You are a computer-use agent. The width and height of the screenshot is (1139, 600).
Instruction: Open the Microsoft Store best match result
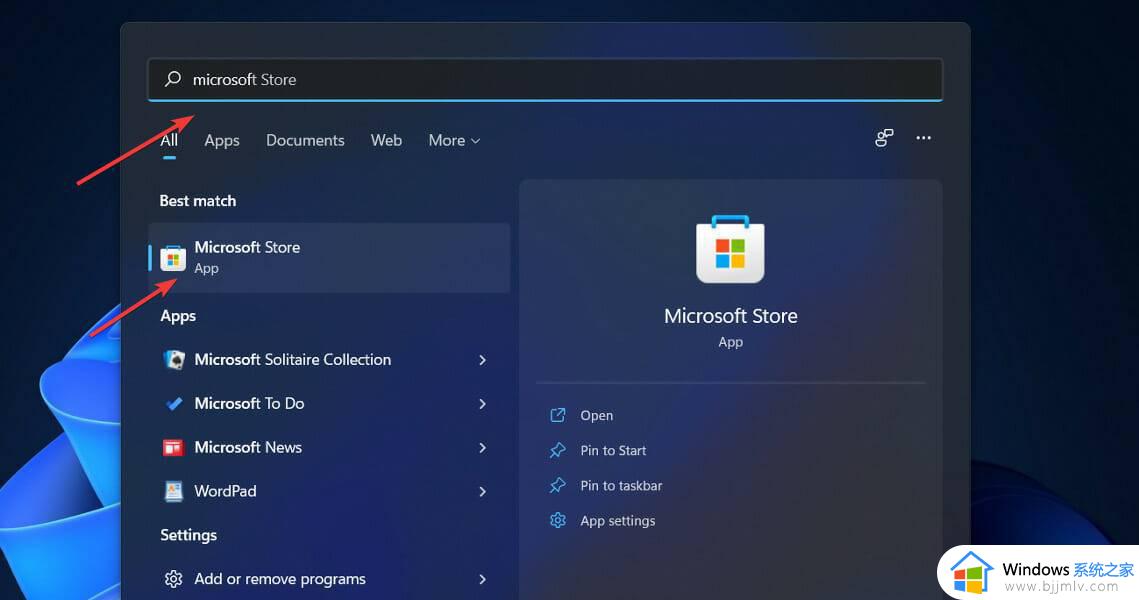(x=329, y=258)
